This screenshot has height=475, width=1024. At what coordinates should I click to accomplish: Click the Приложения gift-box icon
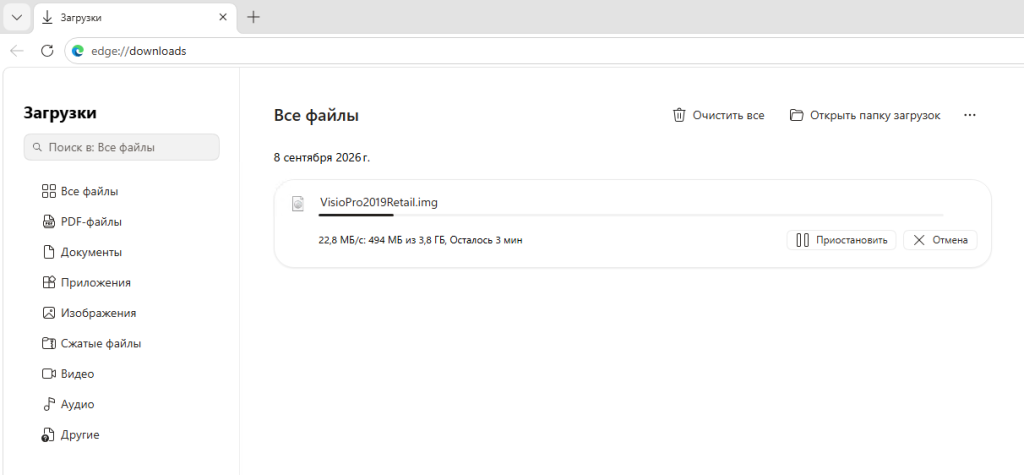coord(48,283)
